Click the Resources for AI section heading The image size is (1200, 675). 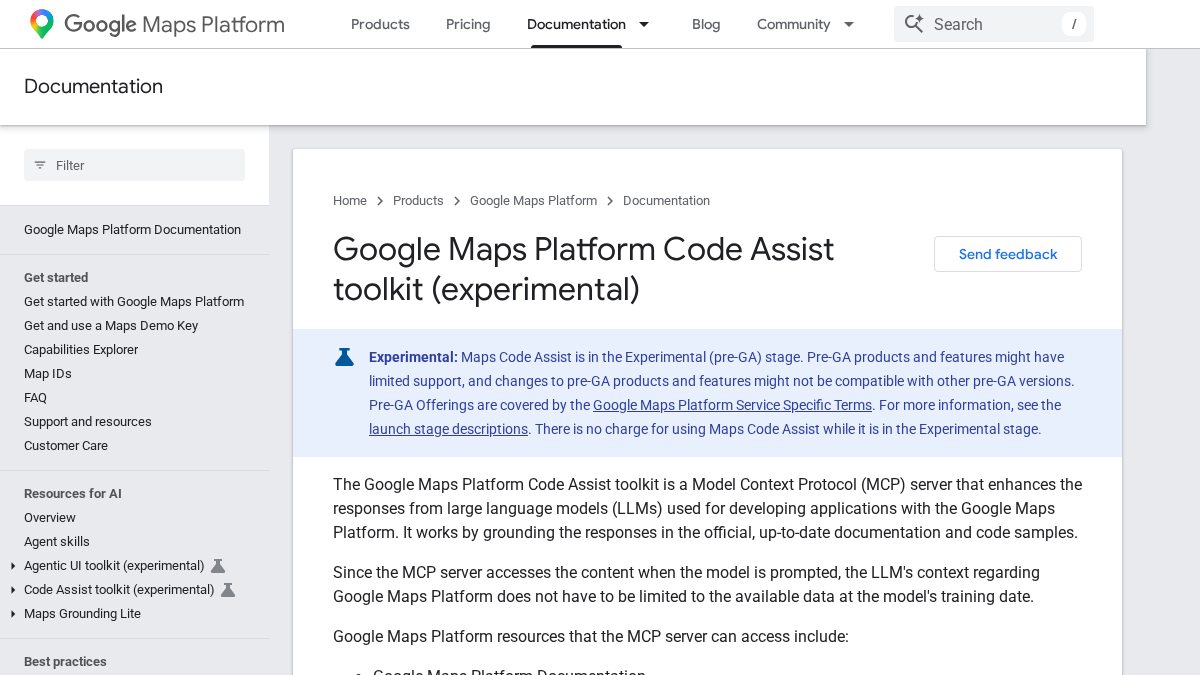pyautogui.click(x=73, y=494)
